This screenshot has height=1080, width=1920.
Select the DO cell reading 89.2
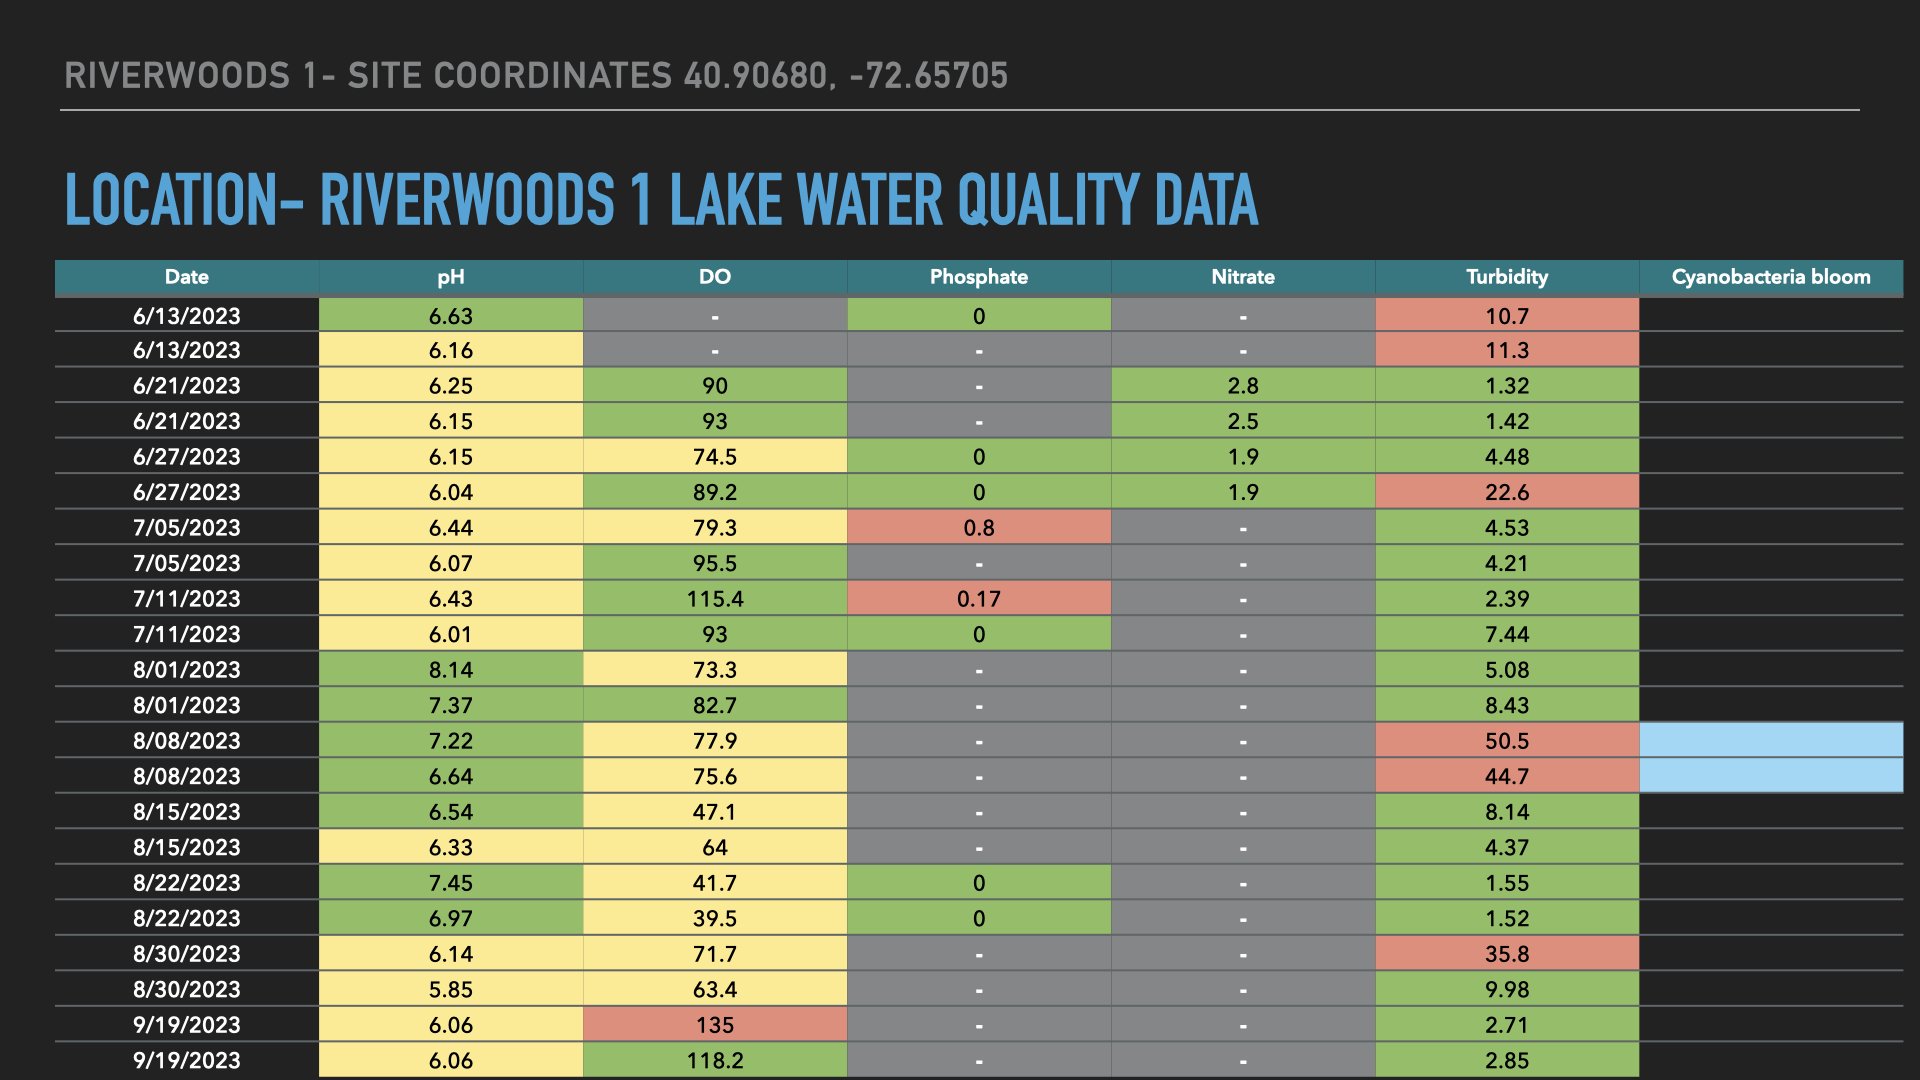click(x=715, y=492)
